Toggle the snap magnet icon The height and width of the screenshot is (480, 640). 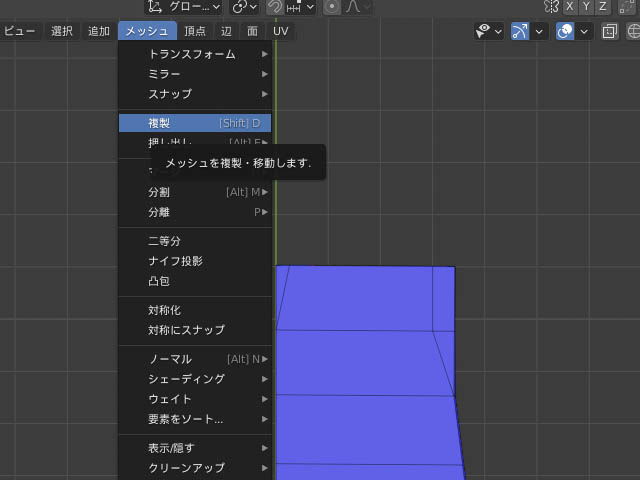click(275, 7)
